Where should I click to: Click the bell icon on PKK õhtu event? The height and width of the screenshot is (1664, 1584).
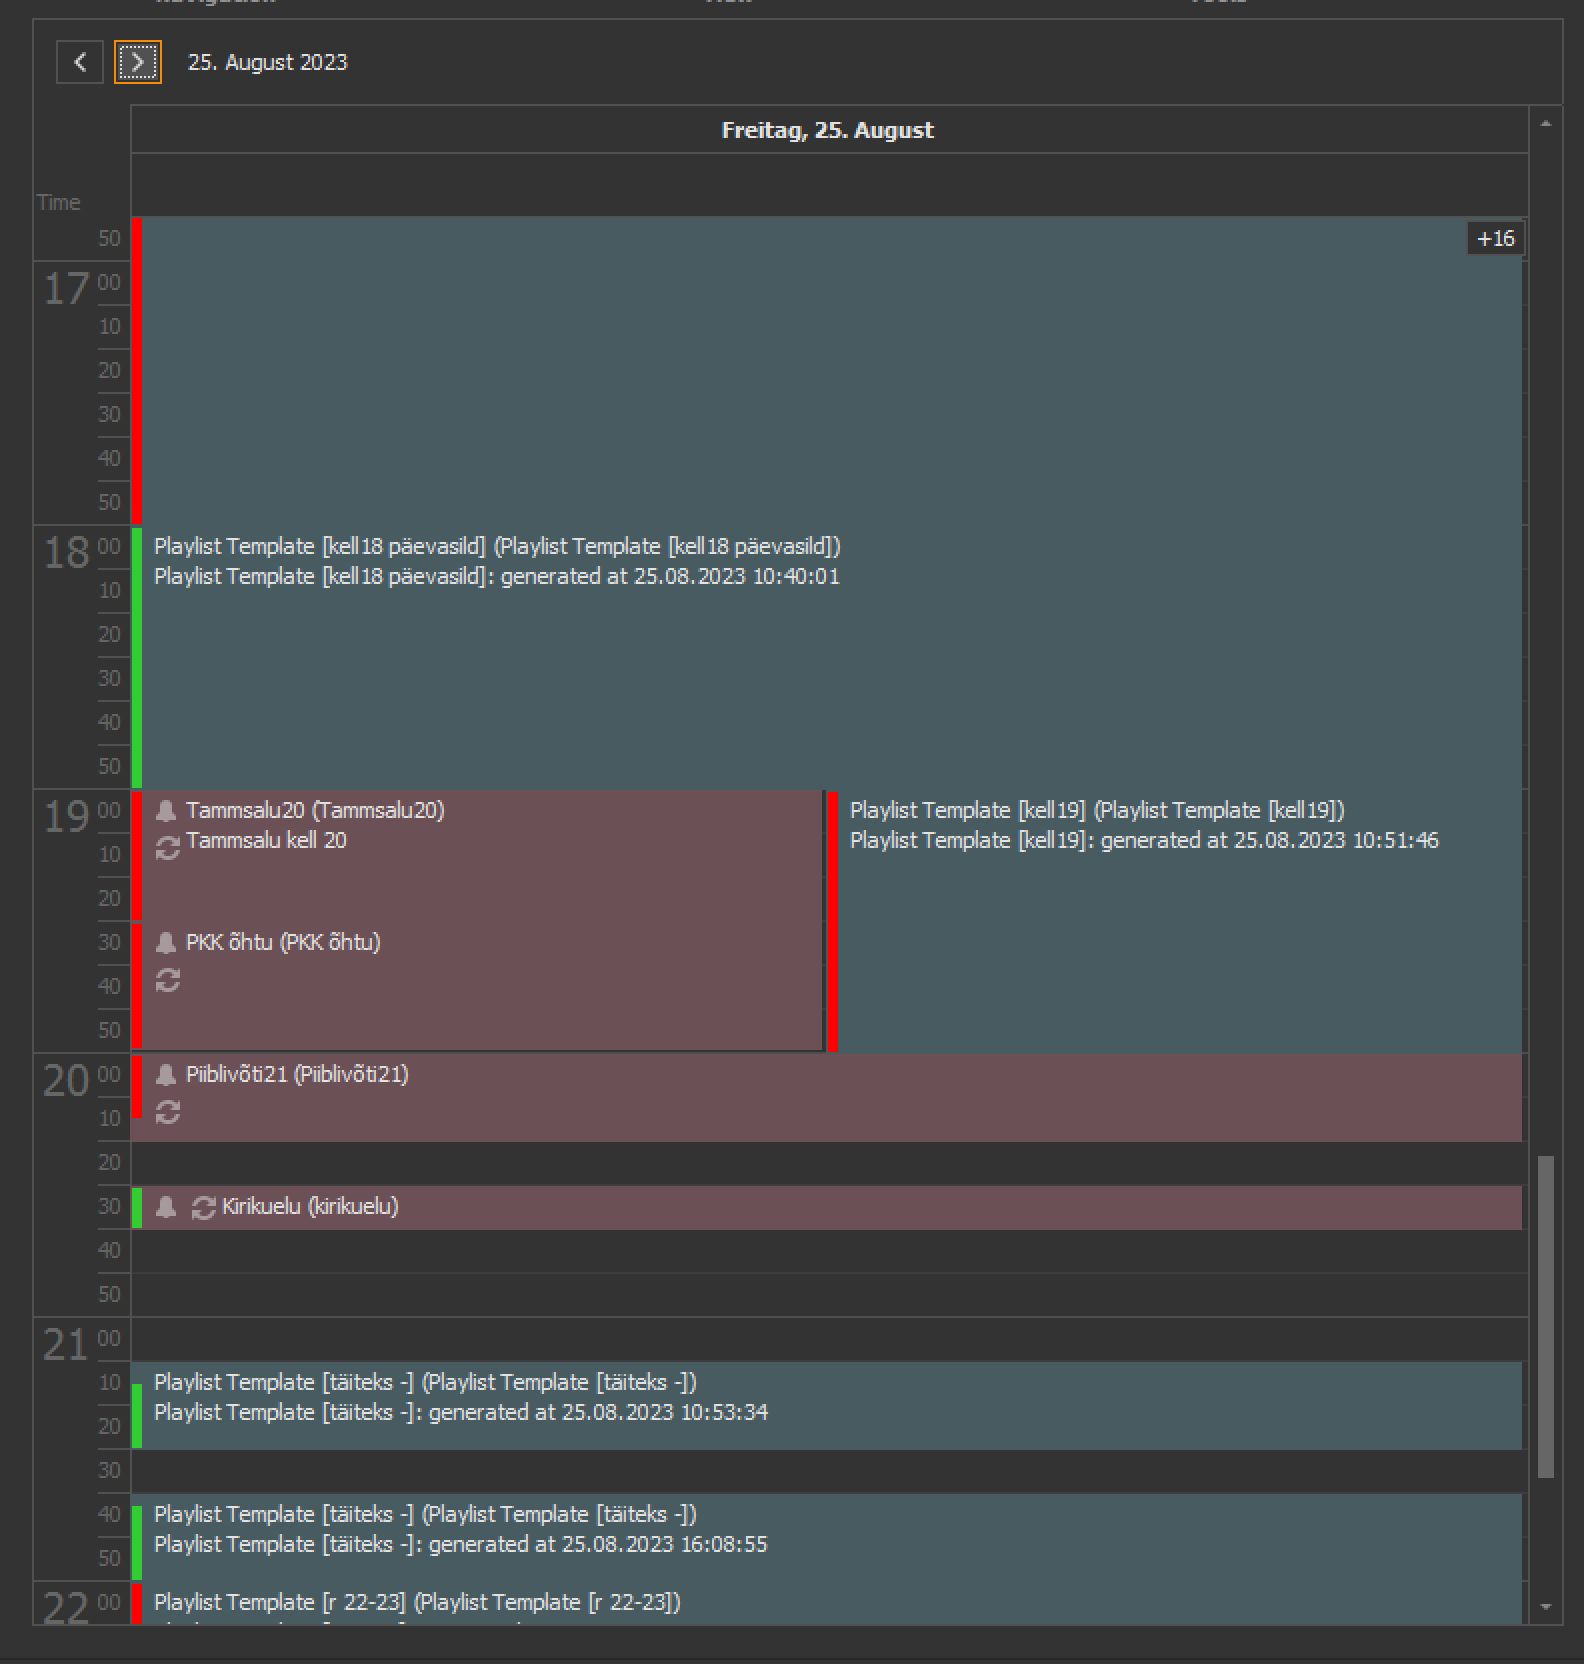pos(166,943)
